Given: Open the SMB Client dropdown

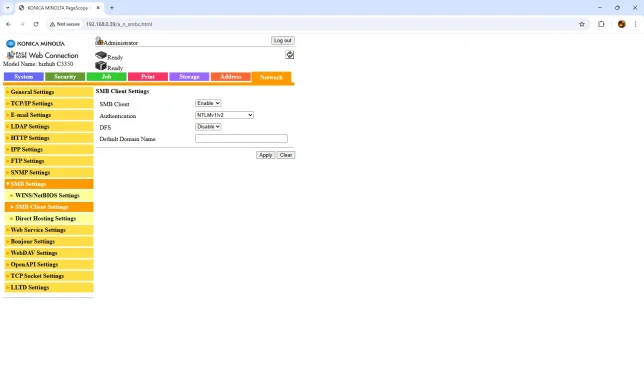Looking at the screenshot, I should click(x=208, y=103).
